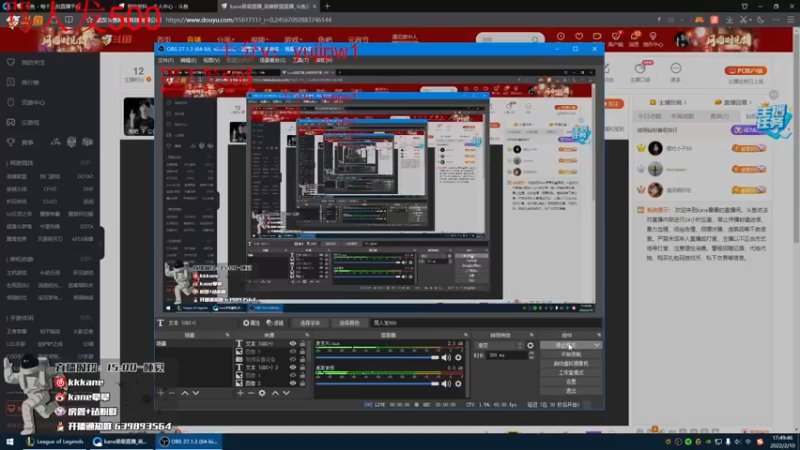
Task: Open followed heart icon in Douyu header
Action: coord(579,37)
